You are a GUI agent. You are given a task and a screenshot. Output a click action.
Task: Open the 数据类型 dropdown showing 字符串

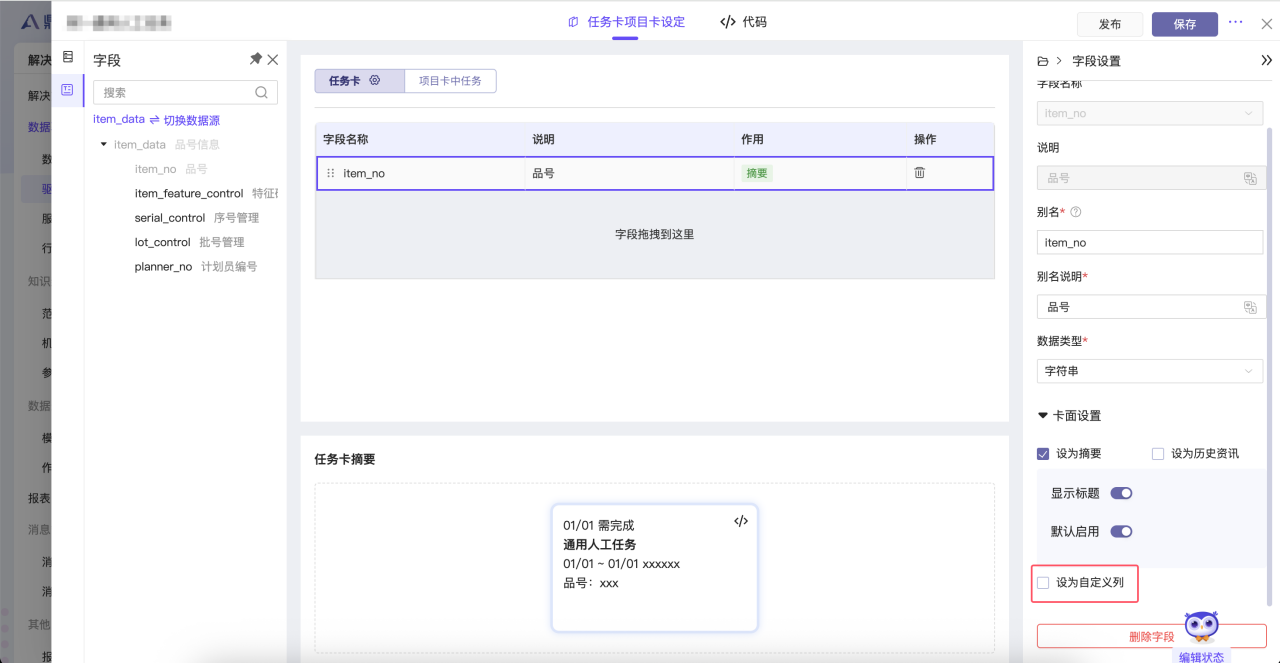point(1149,371)
